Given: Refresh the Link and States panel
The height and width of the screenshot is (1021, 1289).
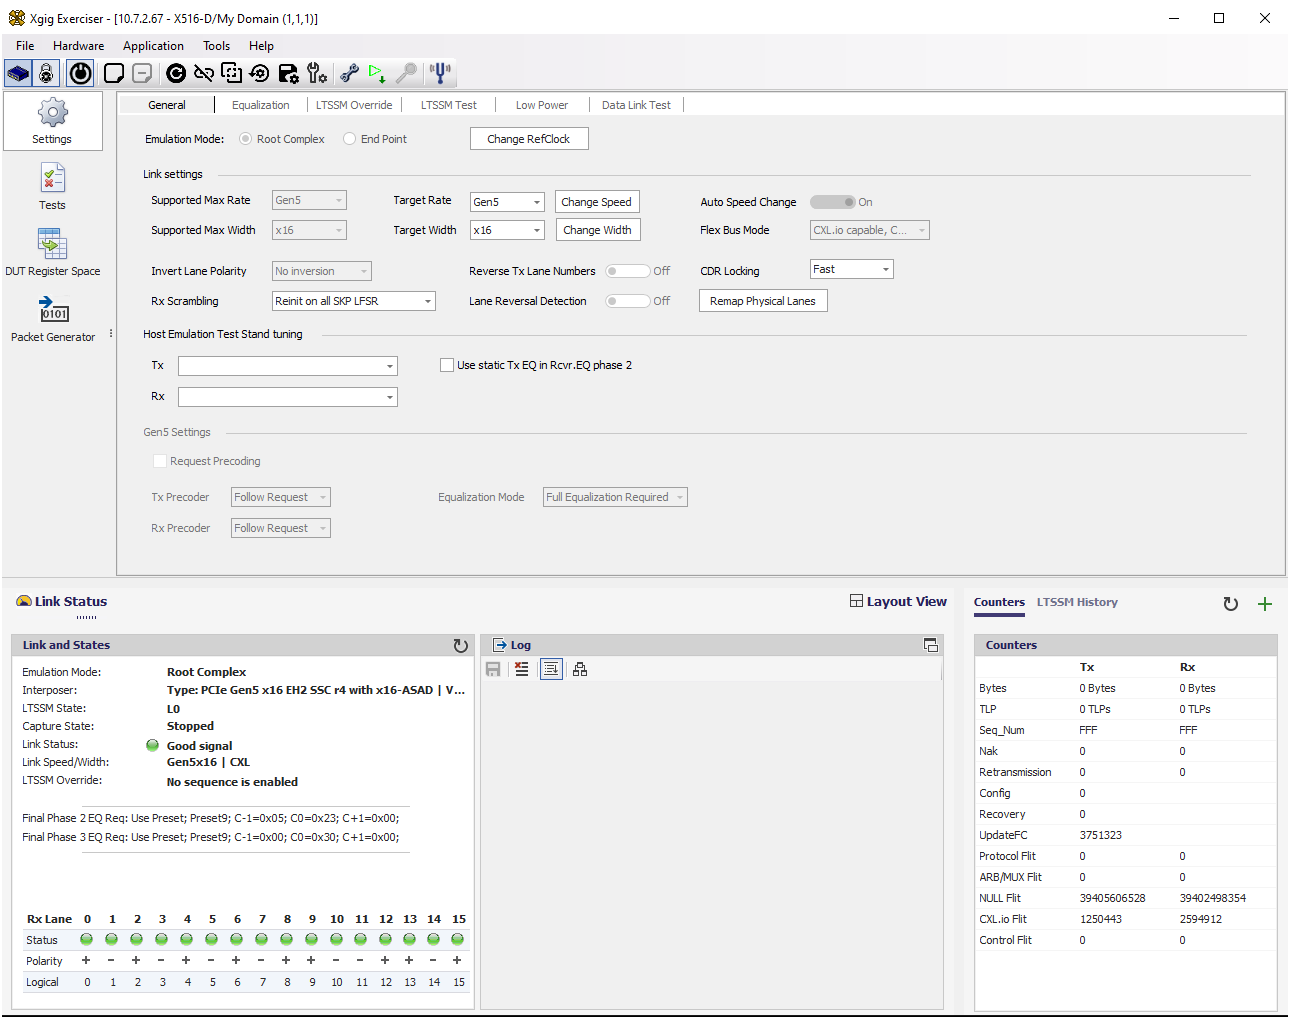Looking at the screenshot, I should pos(460,646).
